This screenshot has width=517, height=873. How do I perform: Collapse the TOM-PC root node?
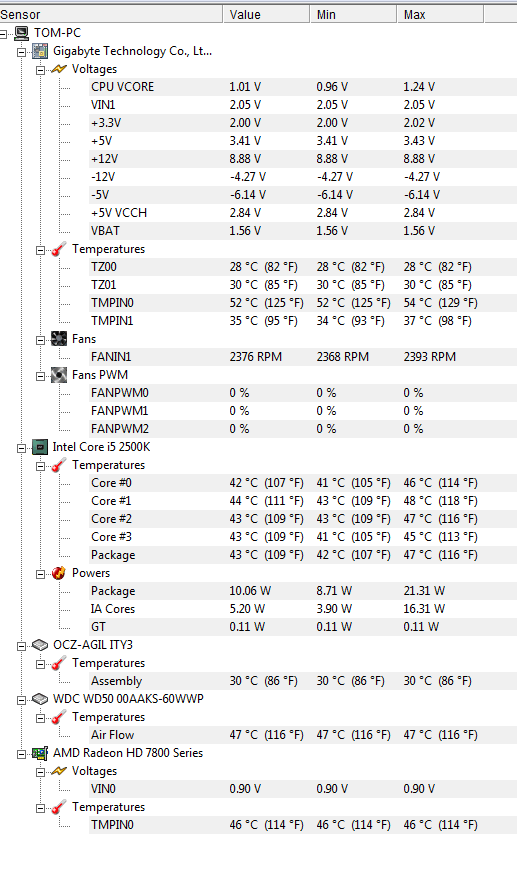tap(3, 35)
